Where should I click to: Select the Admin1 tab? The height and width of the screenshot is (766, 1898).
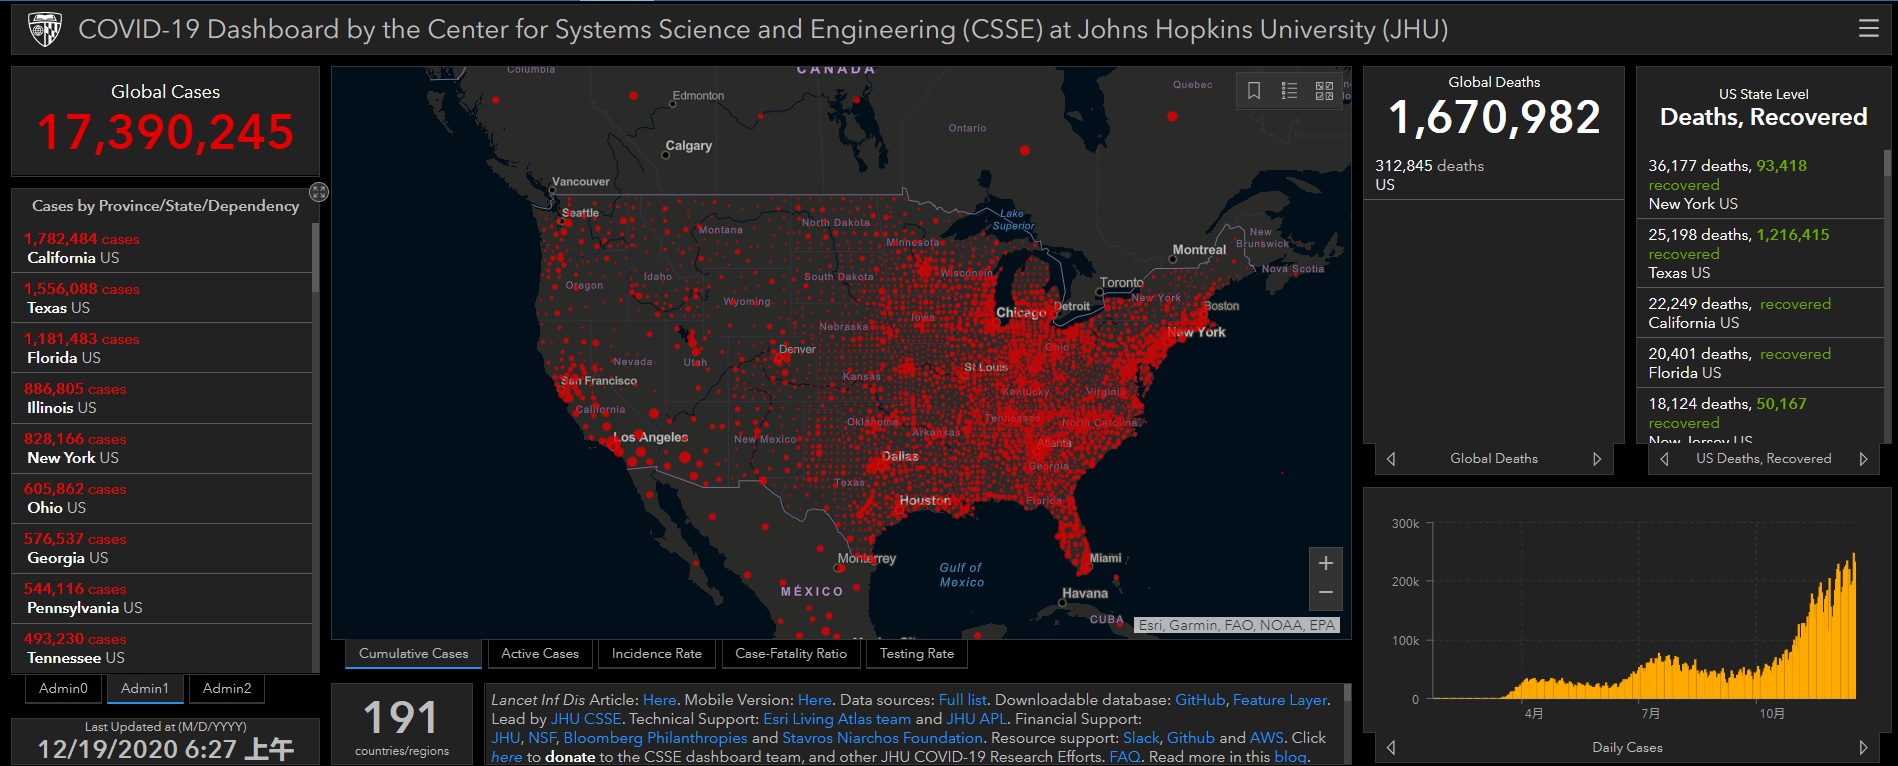pyautogui.click(x=145, y=689)
